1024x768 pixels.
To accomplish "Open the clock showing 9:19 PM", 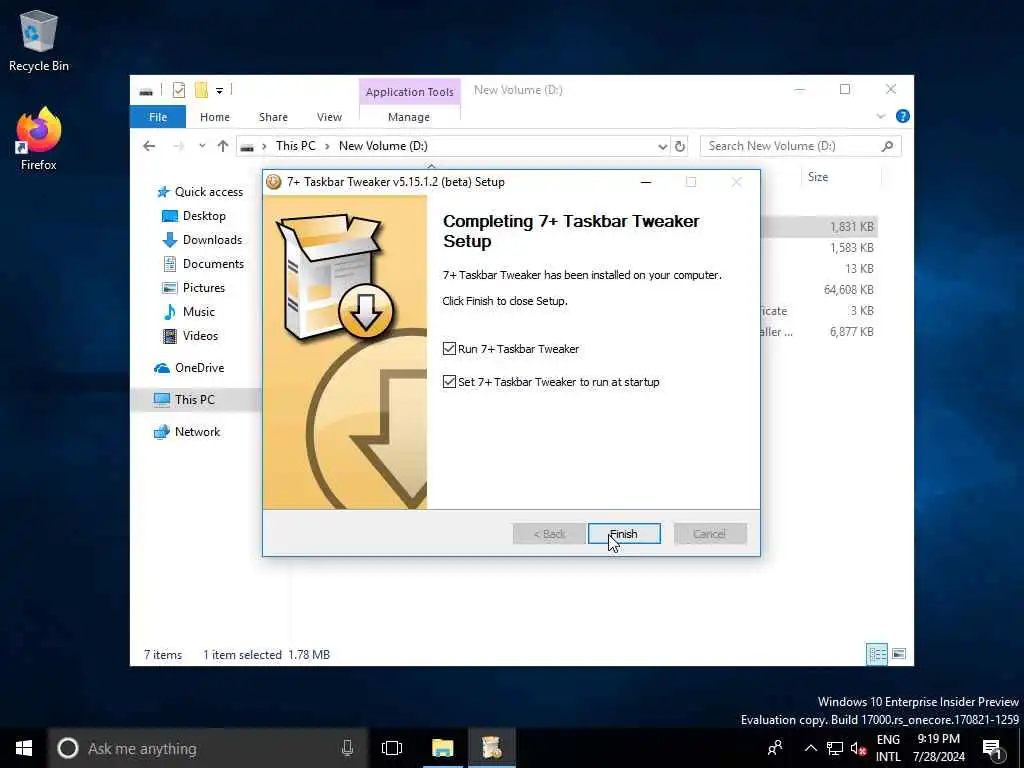I will (938, 748).
